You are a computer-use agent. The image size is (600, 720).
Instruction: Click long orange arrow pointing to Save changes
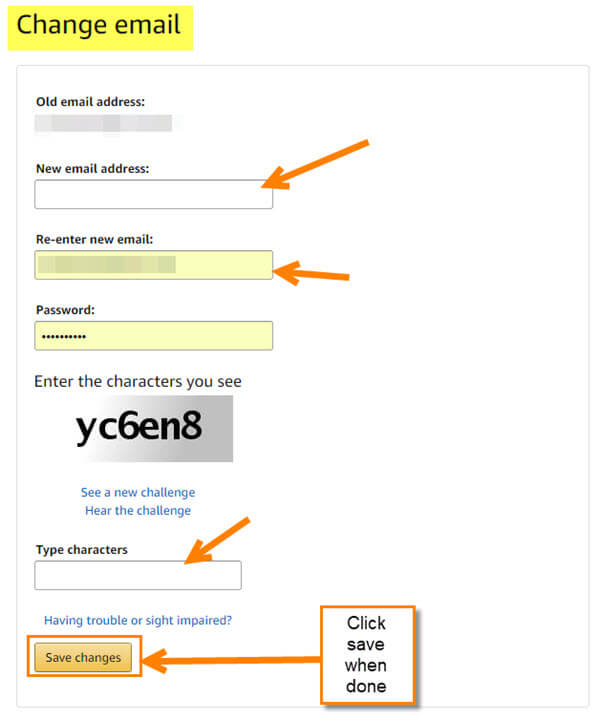pos(232,661)
